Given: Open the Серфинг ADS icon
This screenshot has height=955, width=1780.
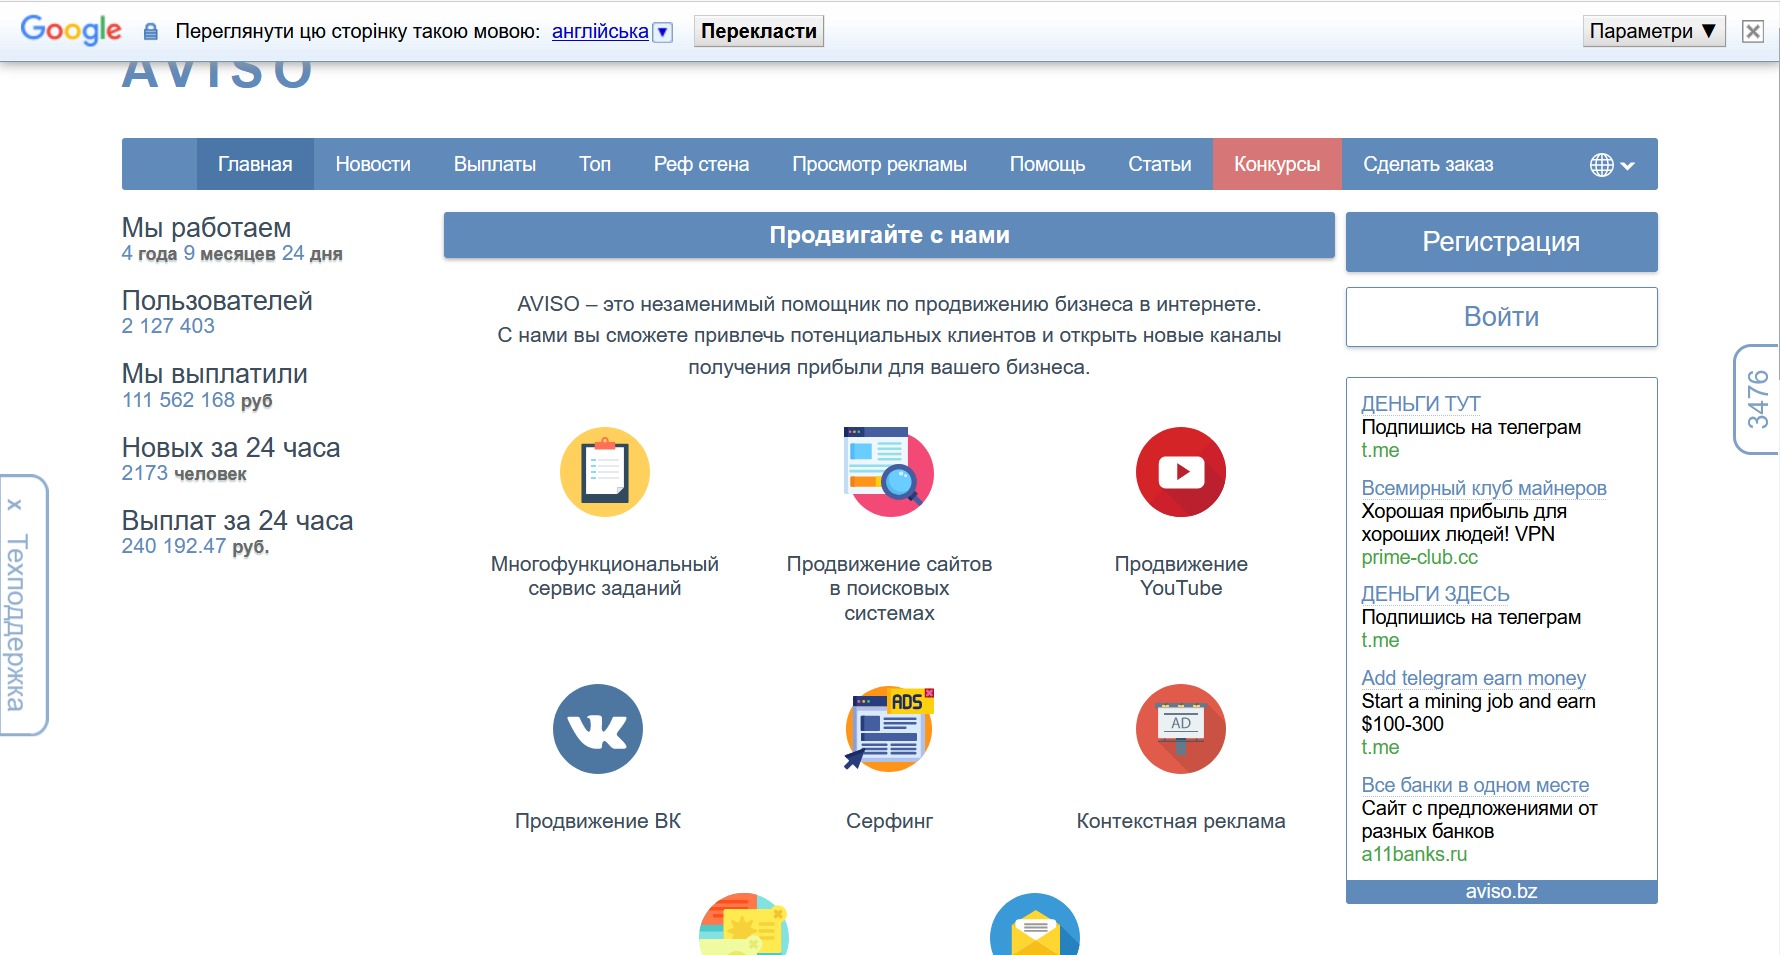Looking at the screenshot, I should click(x=889, y=729).
